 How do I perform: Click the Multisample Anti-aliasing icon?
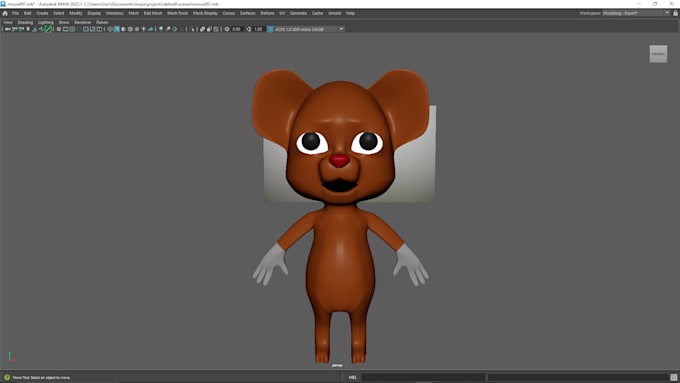click(175, 29)
